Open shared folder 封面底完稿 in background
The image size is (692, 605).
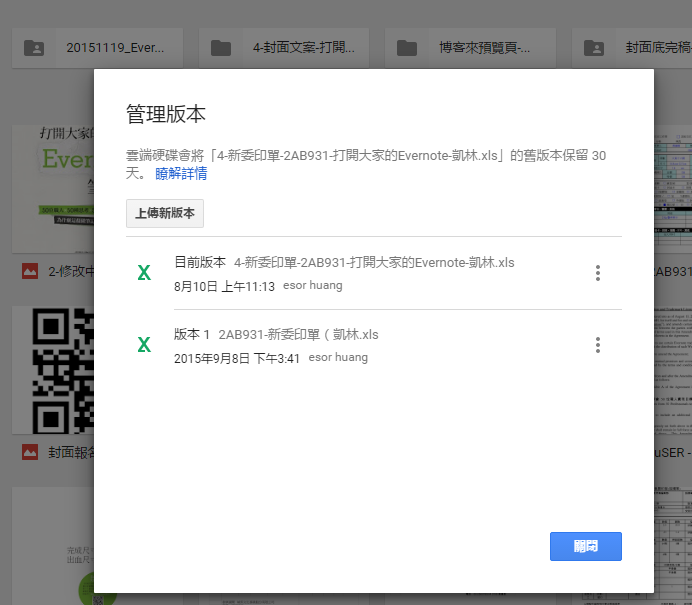point(632,48)
